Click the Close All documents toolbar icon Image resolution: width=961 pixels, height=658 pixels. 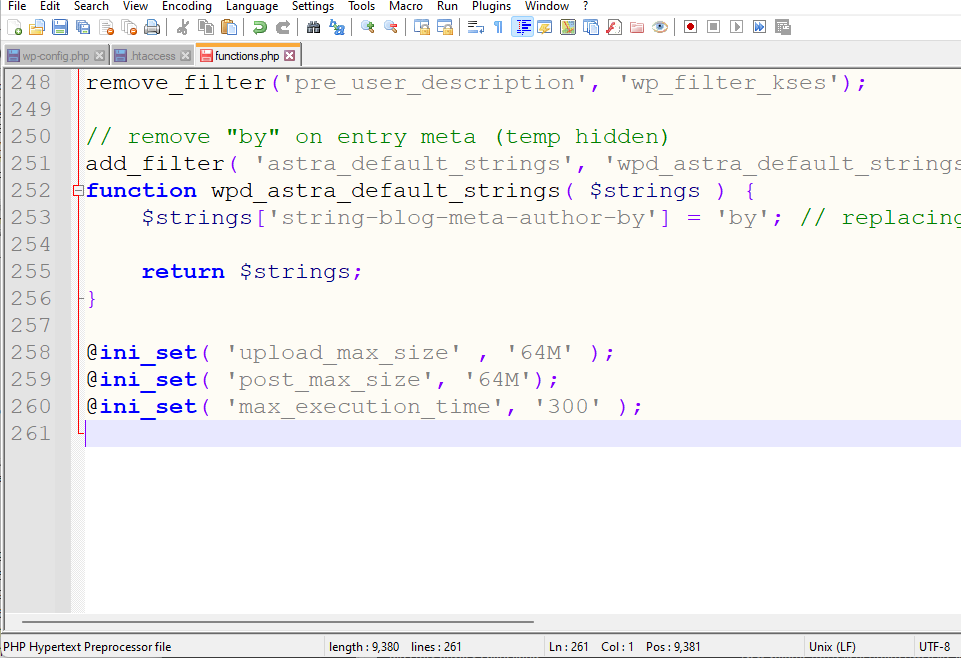pyautogui.click(x=129, y=27)
